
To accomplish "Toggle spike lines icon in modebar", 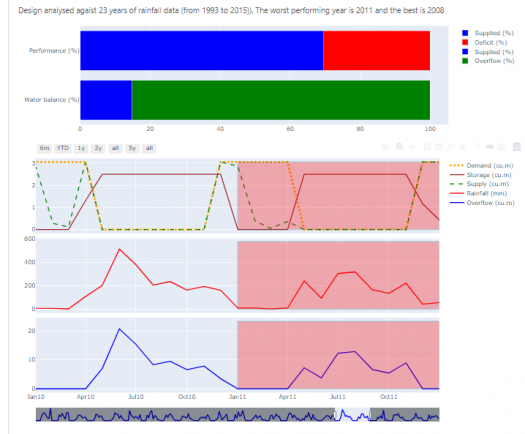I will coord(477,147).
